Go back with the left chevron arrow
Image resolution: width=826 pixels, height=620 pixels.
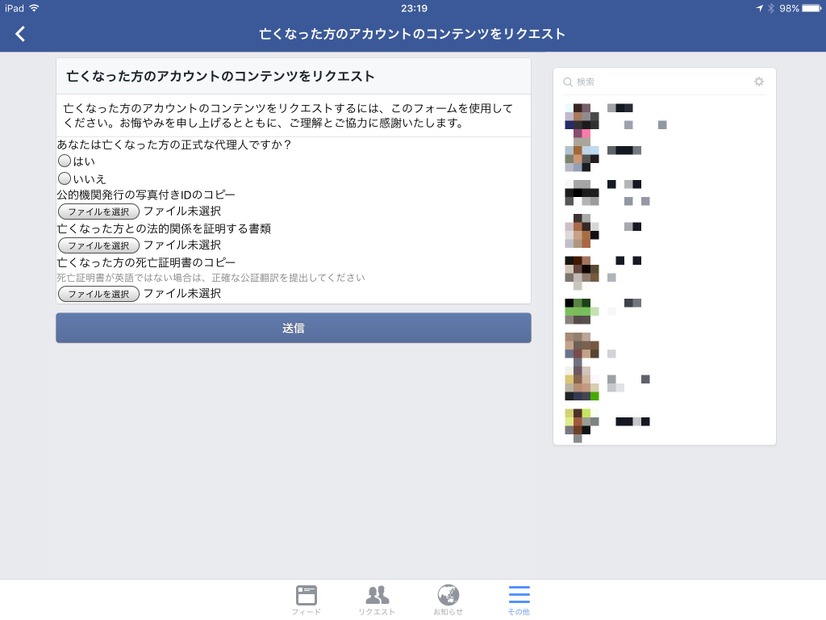[x=20, y=34]
